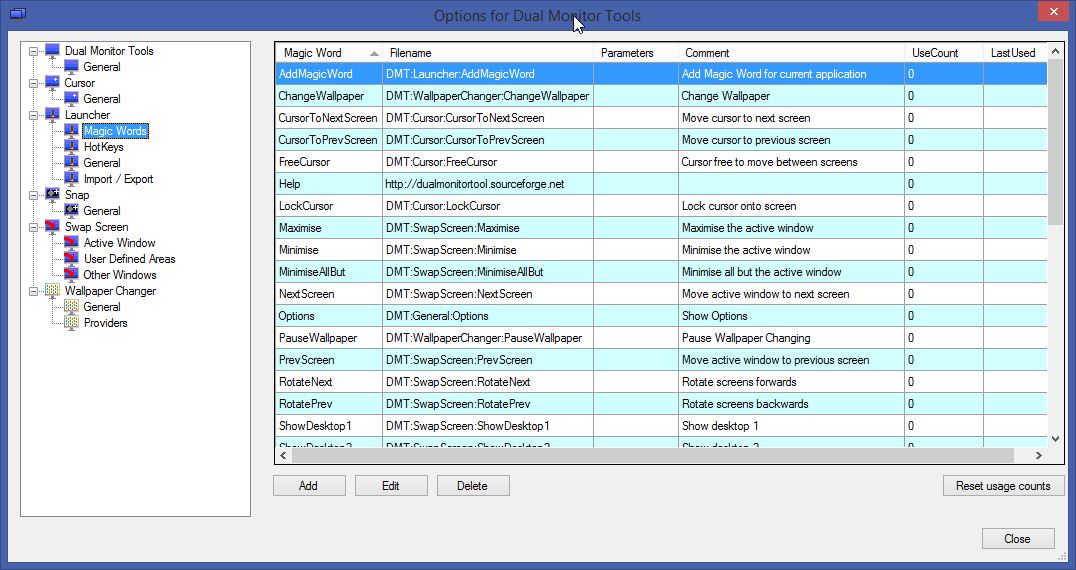Select the CursorToPrevScreen row

(662, 140)
